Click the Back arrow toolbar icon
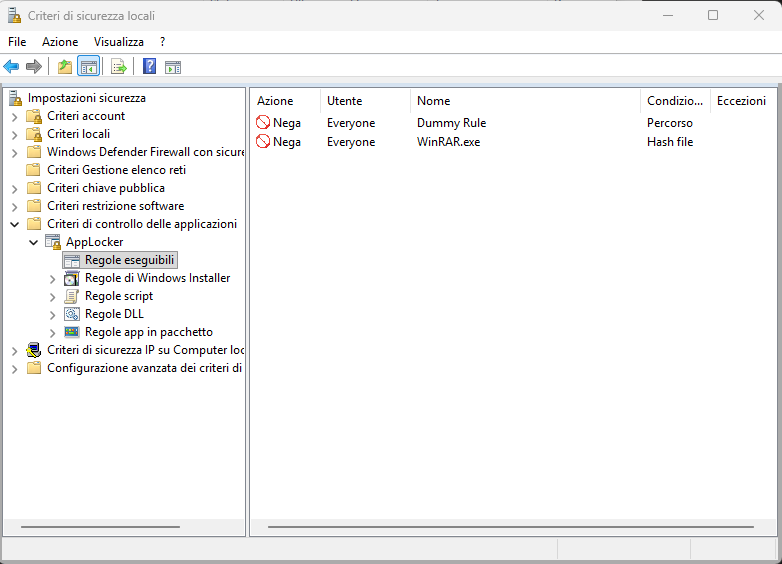The width and height of the screenshot is (782, 564). [x=11, y=66]
